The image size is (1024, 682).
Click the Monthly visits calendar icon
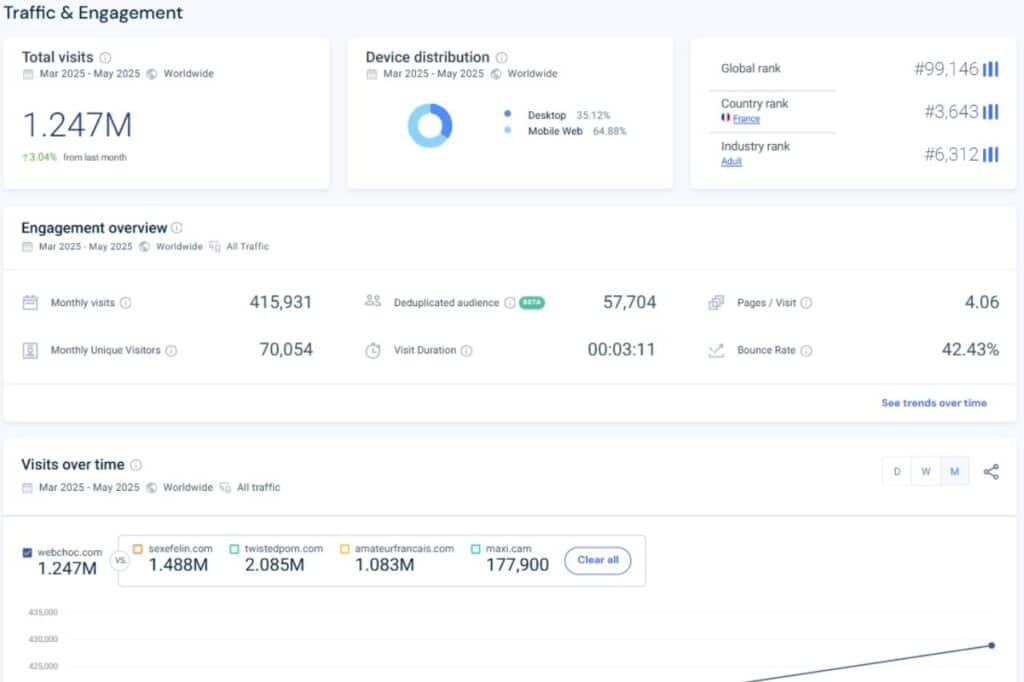30,302
